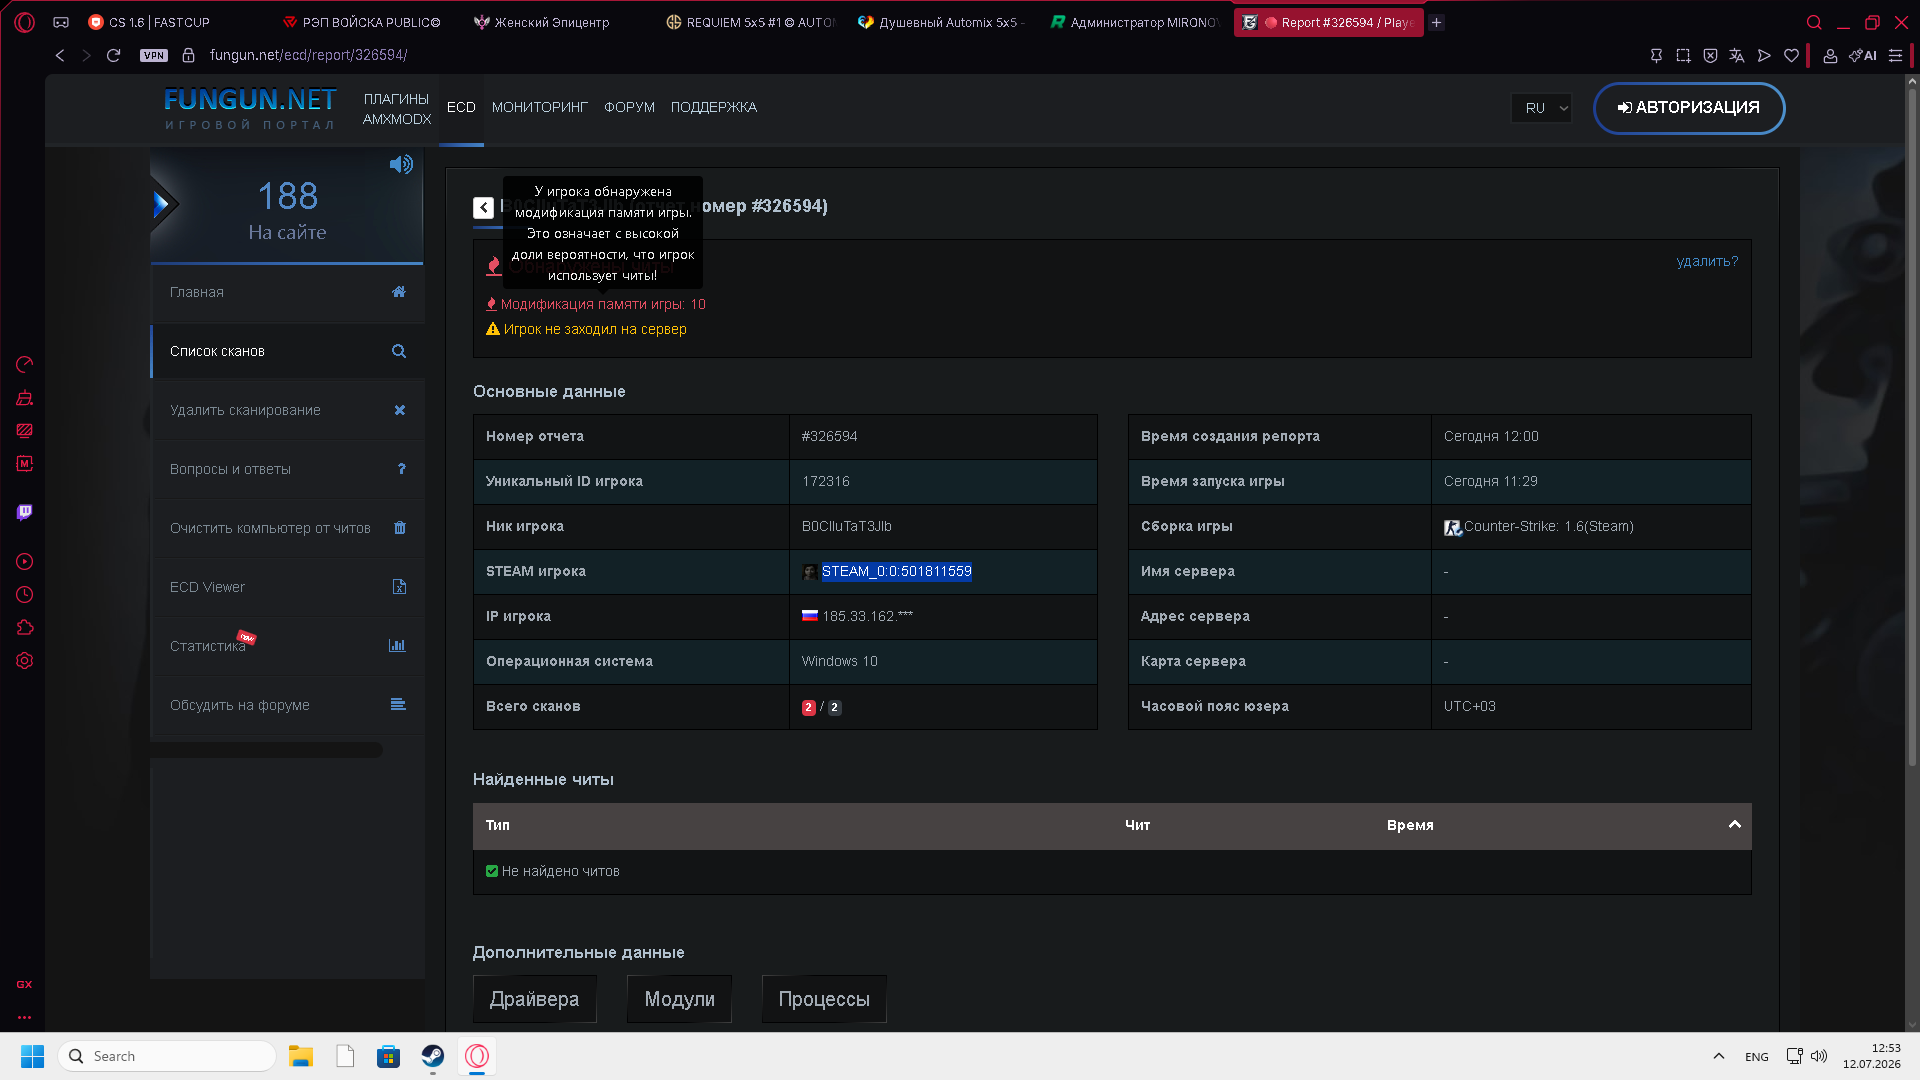Image resolution: width=1920 pixels, height=1080 pixels.
Task: Select the ECD tab in navigation
Action: click(461, 107)
